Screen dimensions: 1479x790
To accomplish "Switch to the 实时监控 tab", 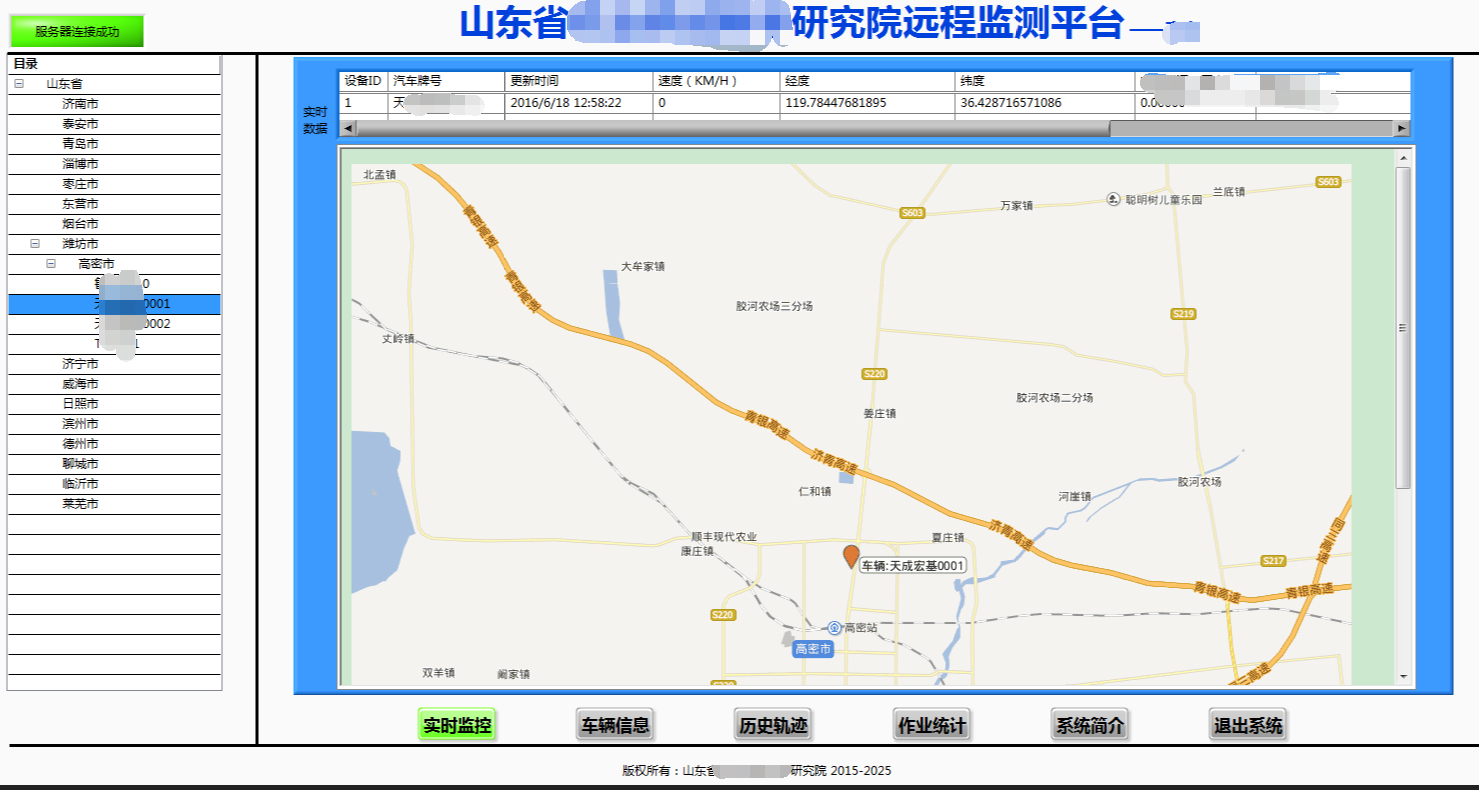I will pyautogui.click(x=457, y=725).
